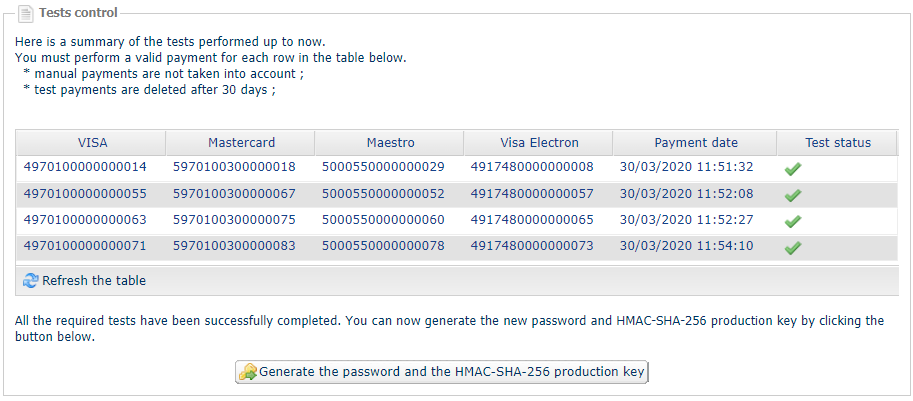Click the Maestro column header

[390, 143]
